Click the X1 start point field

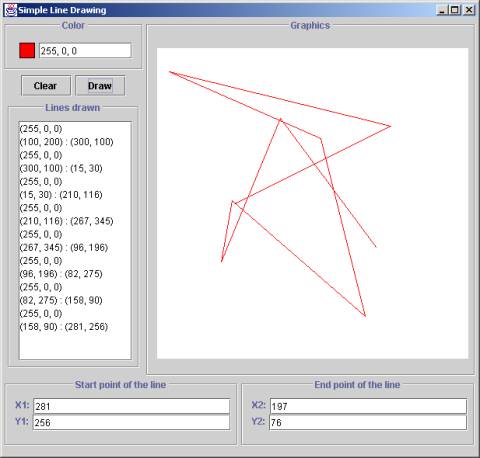click(131, 406)
